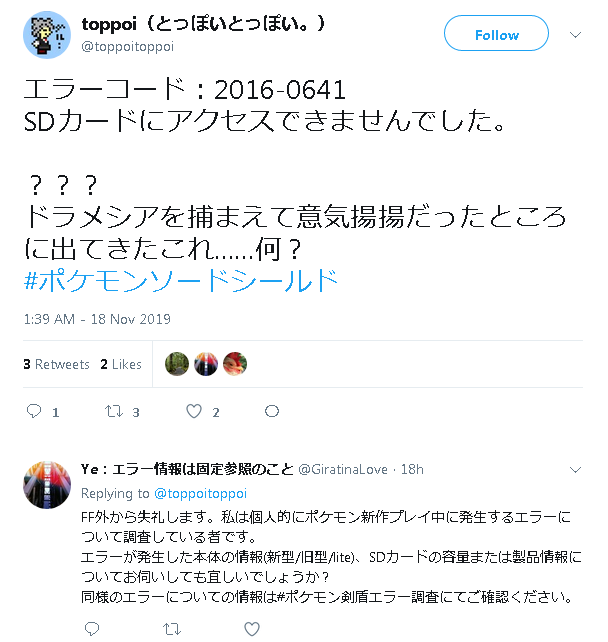This screenshot has width=608, height=642.
Task: Open direct message icon on main tweet
Action: tap(272, 411)
